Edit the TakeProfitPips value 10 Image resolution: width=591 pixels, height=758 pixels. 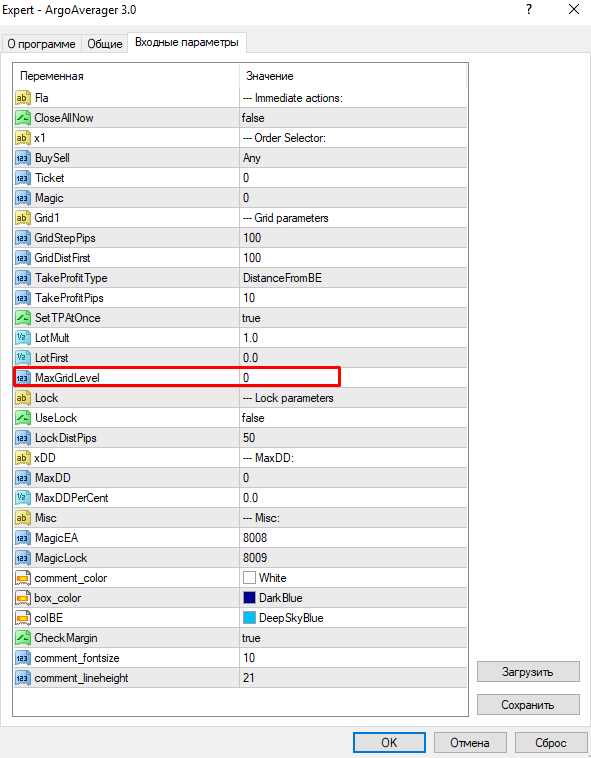tap(353, 298)
